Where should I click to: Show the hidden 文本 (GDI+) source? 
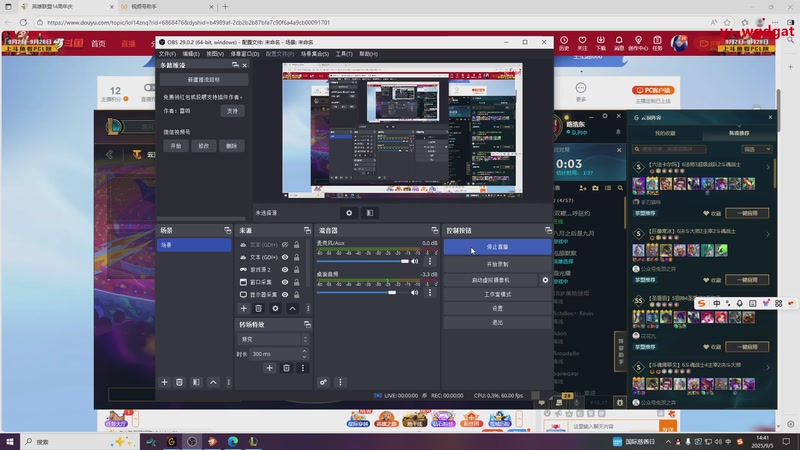tap(285, 245)
